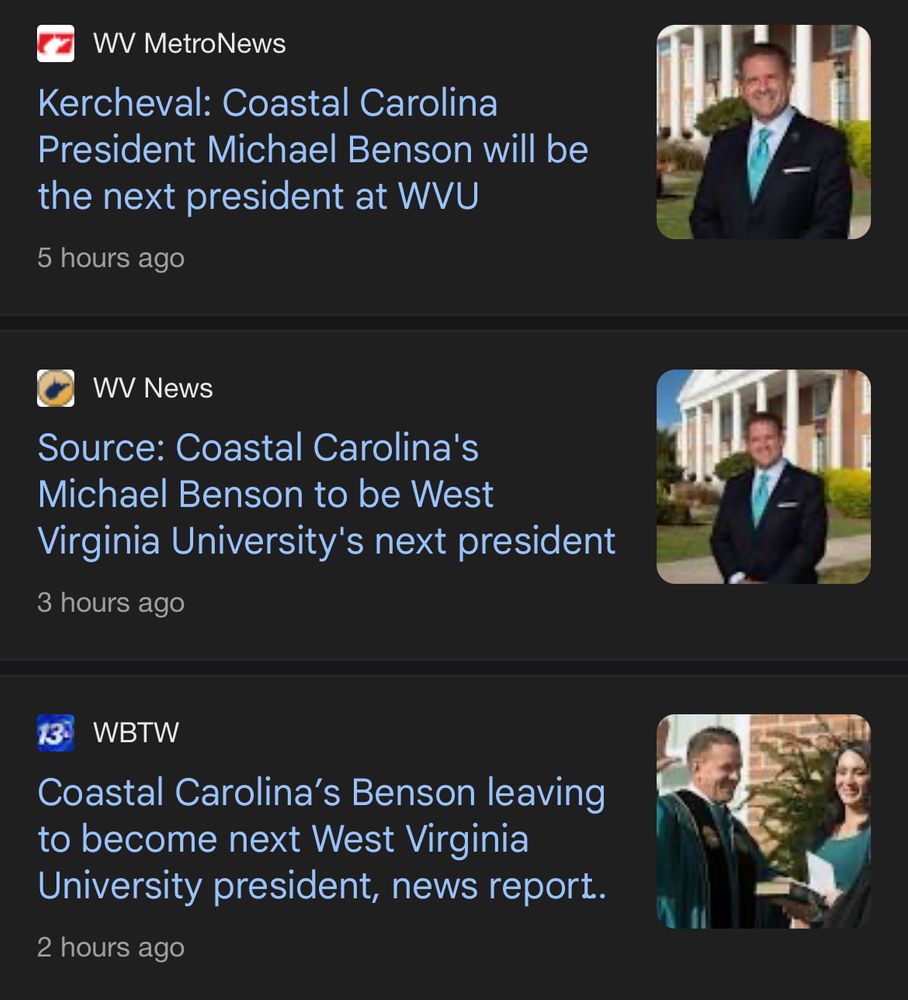Select the WBTW article thumbnail
Image resolution: width=908 pixels, height=1000 pixels.
tap(763, 821)
